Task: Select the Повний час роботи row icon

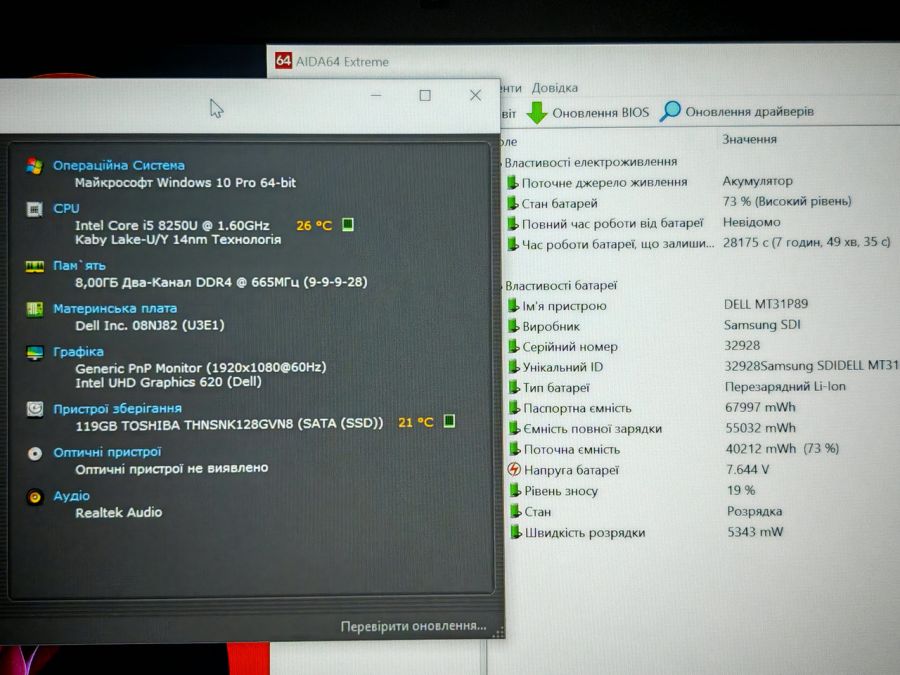Action: click(512, 224)
